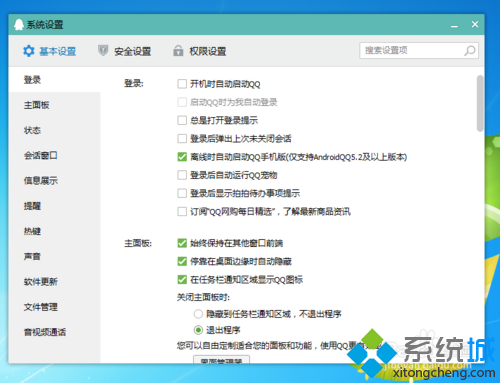This screenshot has height=383, width=500.
Task: Go to 提醒 settings in sidebar
Action: [x=55, y=206]
